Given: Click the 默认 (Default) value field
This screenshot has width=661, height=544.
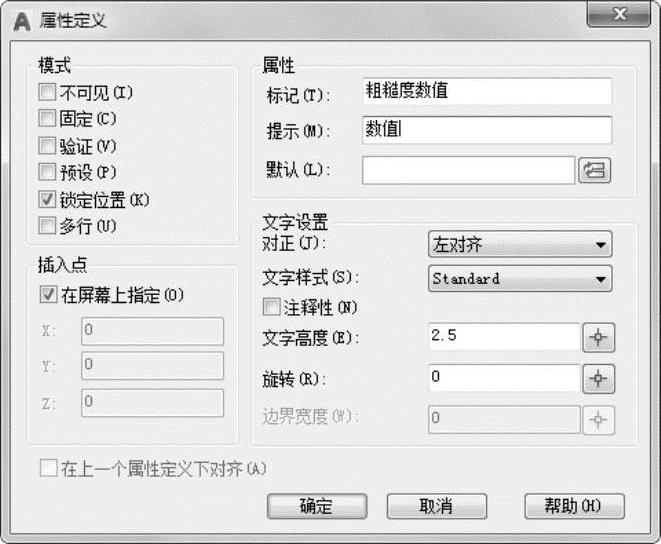Looking at the screenshot, I should coord(468,171).
